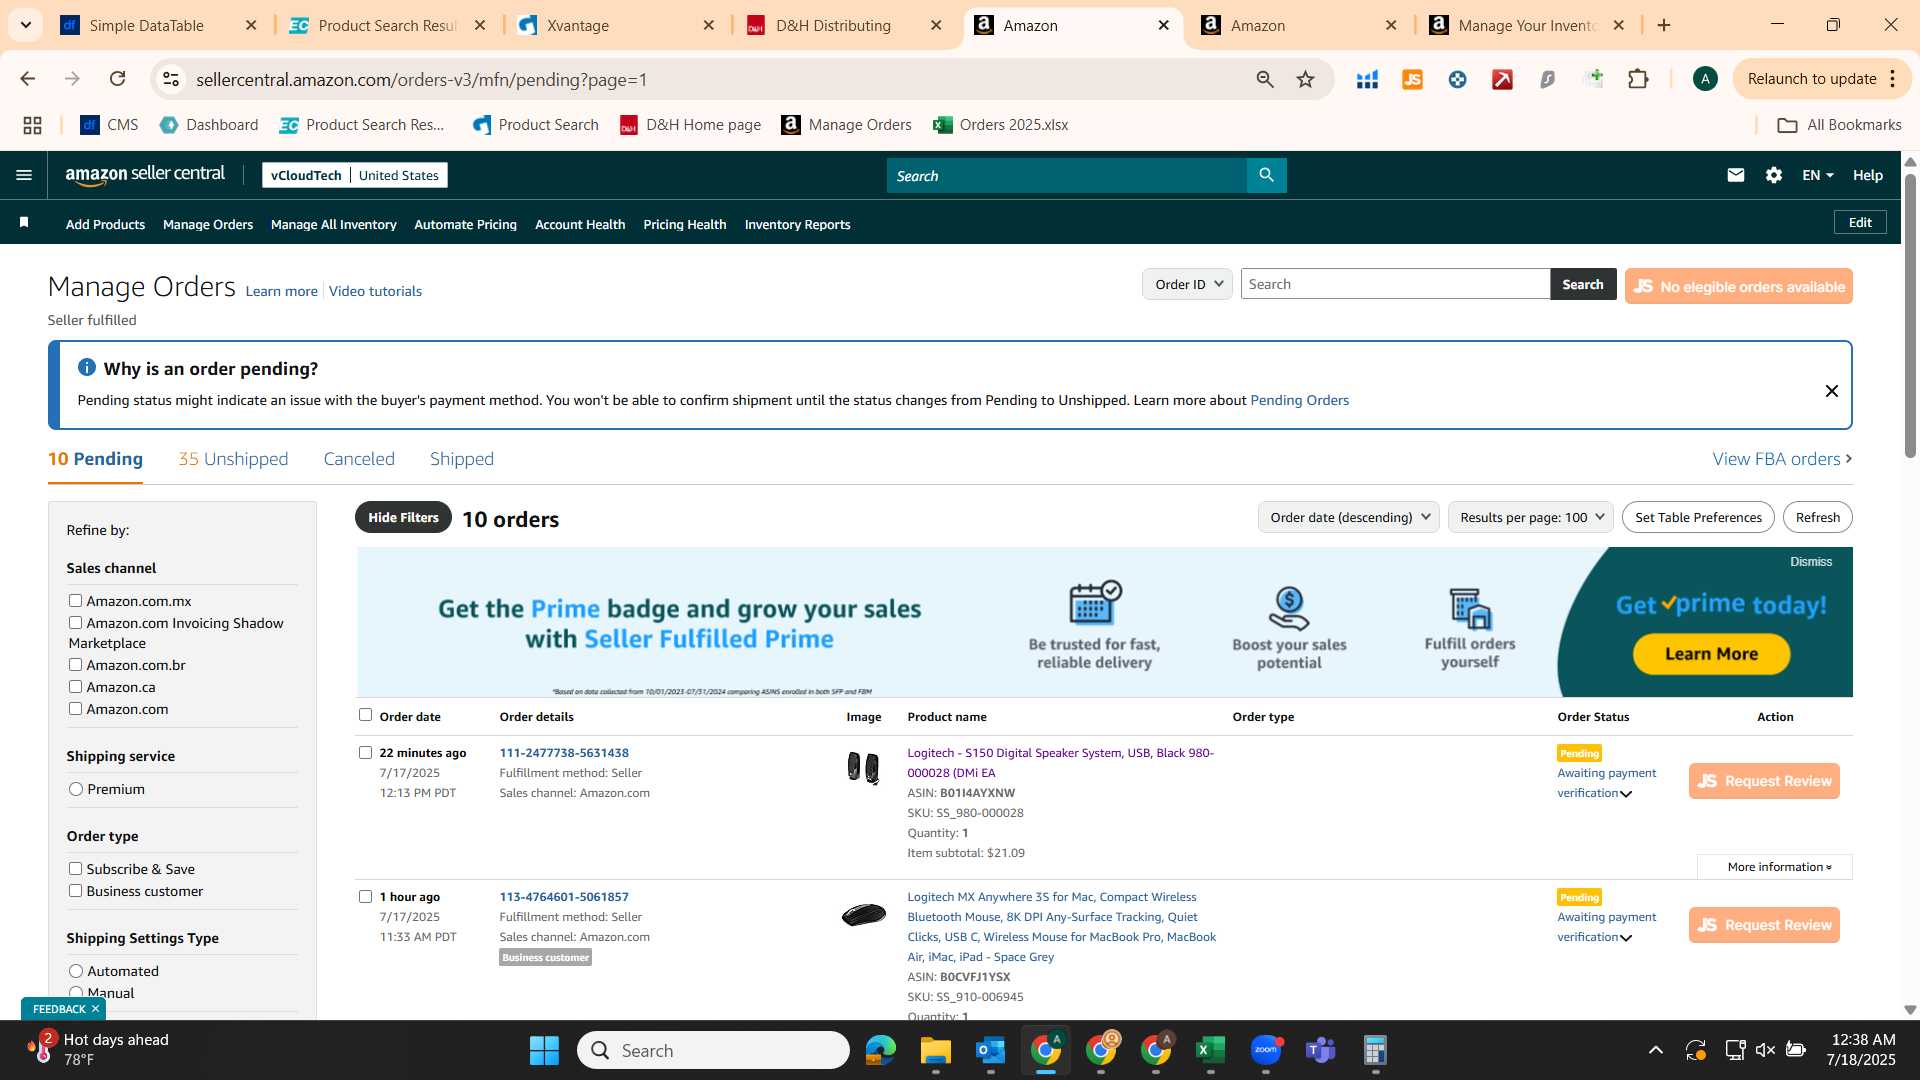
Task: Check the Business customer order type
Action: 75,890
